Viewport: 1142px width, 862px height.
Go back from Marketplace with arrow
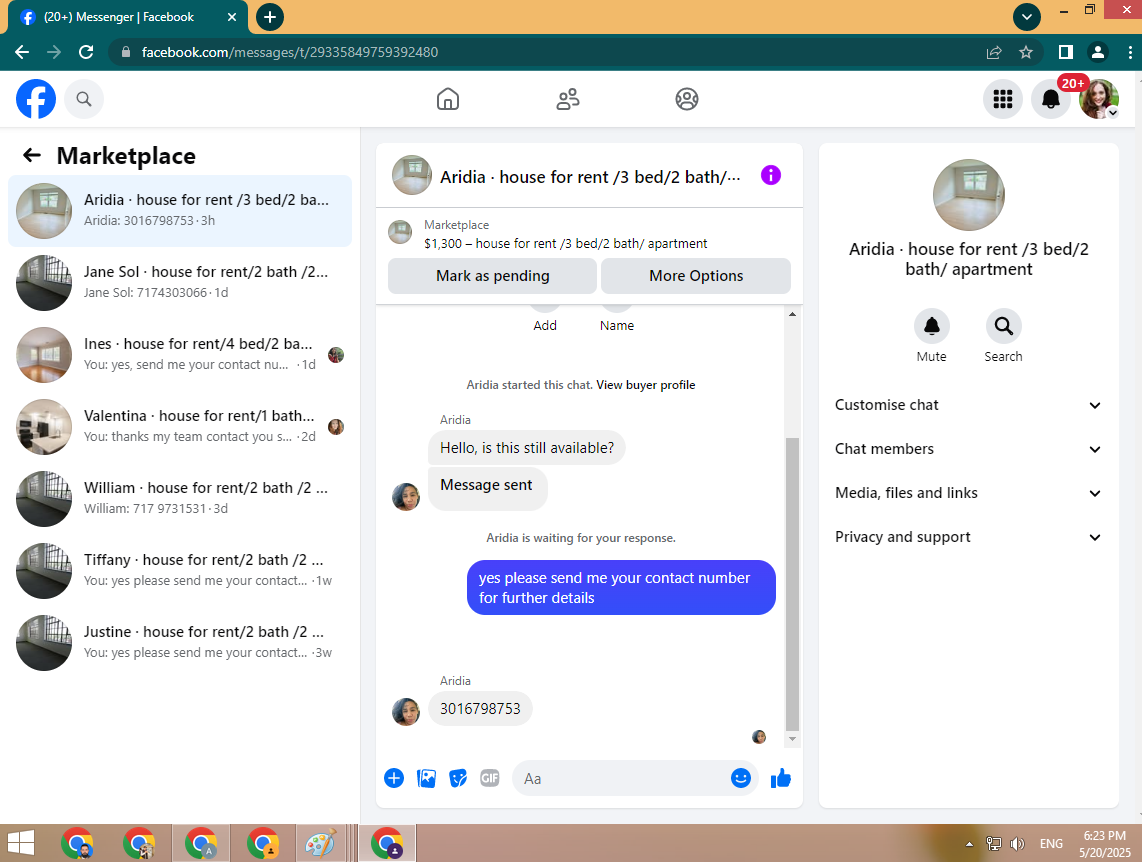coord(32,155)
